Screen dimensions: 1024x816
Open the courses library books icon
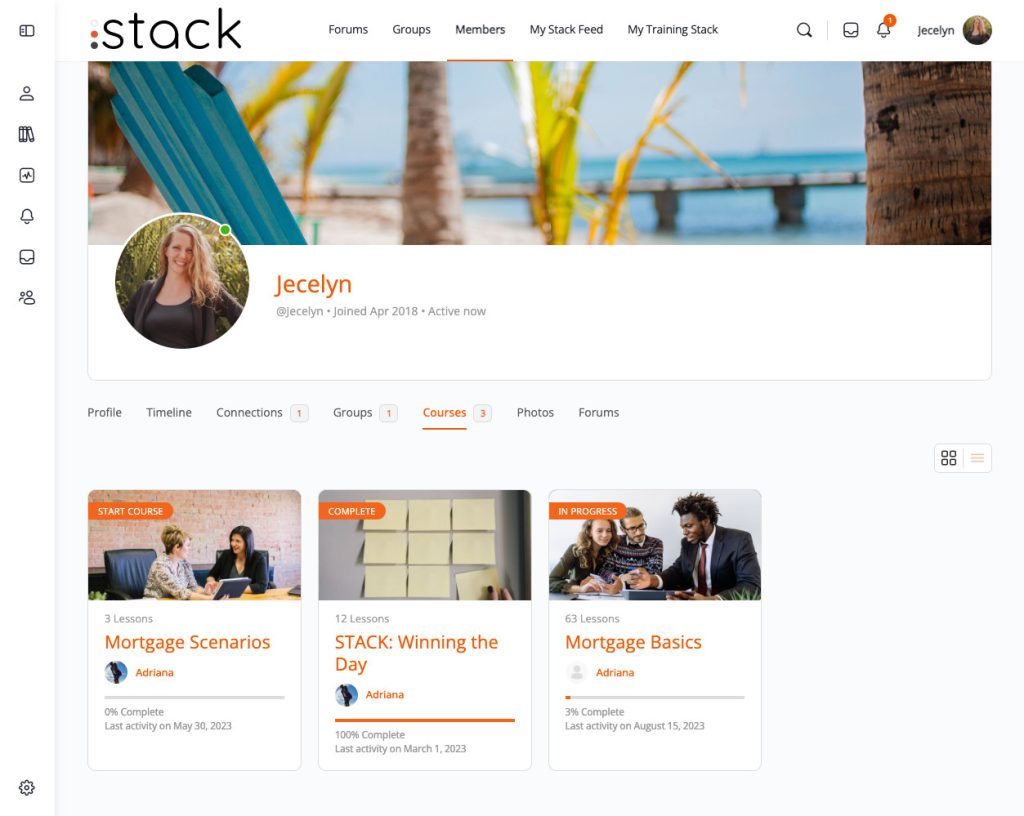(27, 134)
